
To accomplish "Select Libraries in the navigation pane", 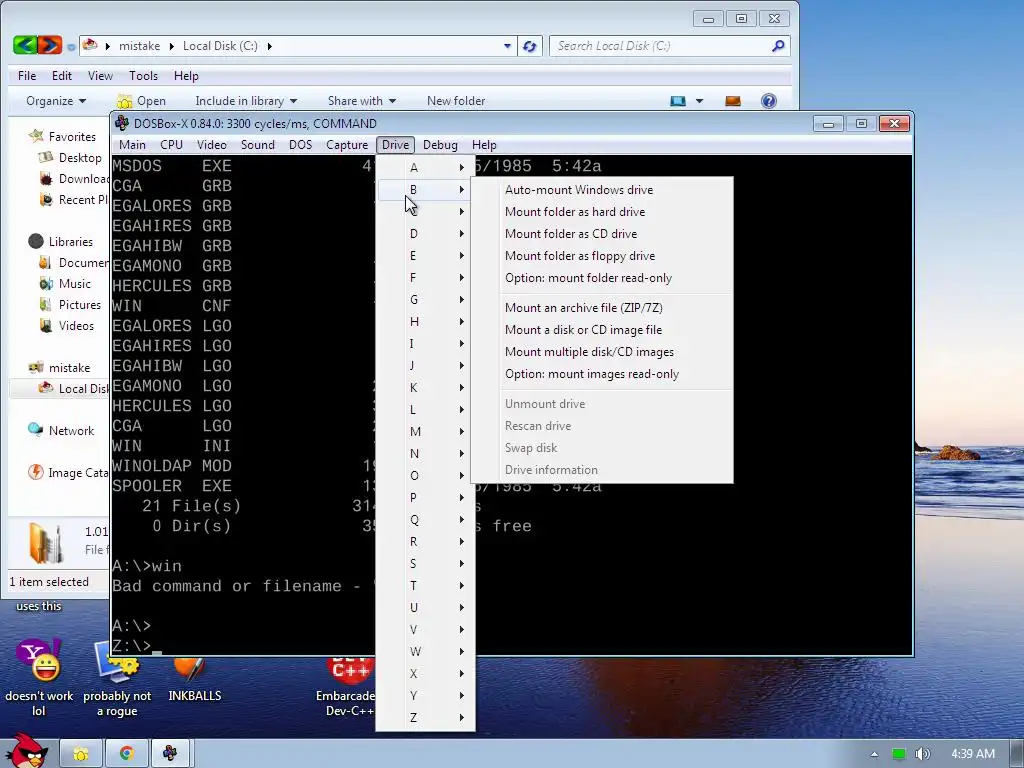I will click(x=71, y=242).
